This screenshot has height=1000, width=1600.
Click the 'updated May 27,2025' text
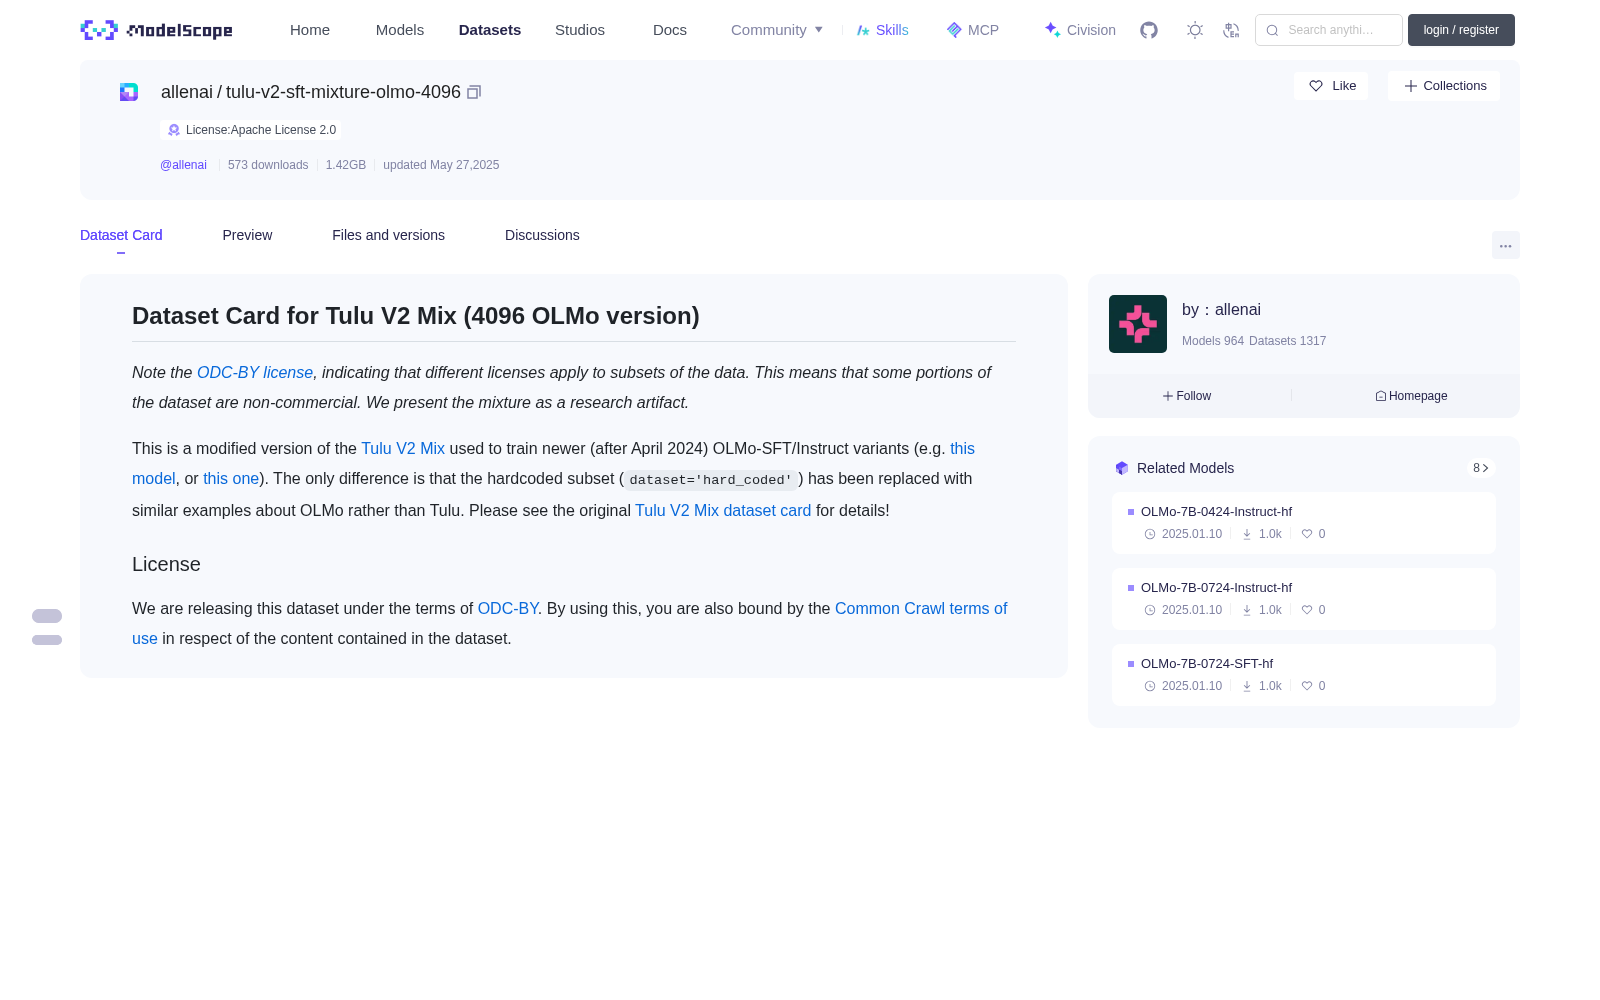pos(441,165)
